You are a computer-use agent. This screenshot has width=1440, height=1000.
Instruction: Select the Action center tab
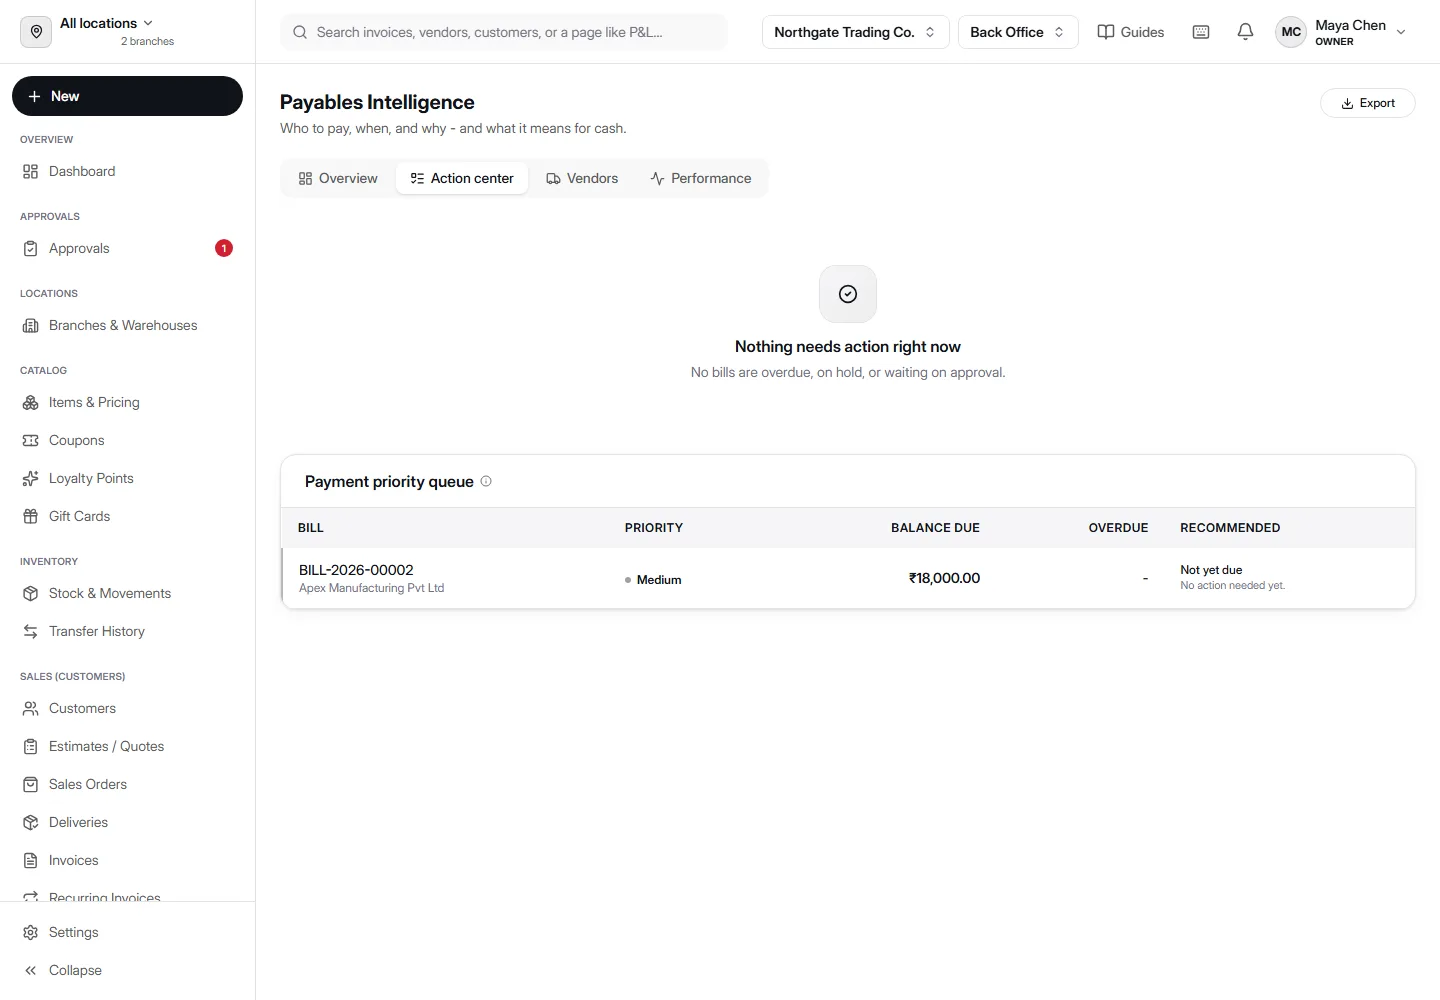462,178
